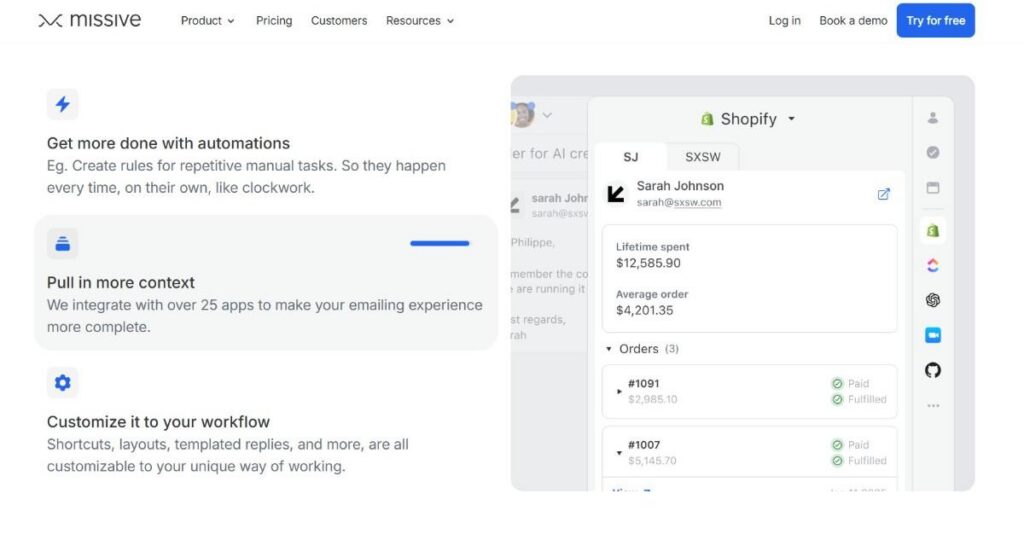Screen dimensions: 1024x534
Task: Open the Pricing page
Action: click(x=274, y=21)
